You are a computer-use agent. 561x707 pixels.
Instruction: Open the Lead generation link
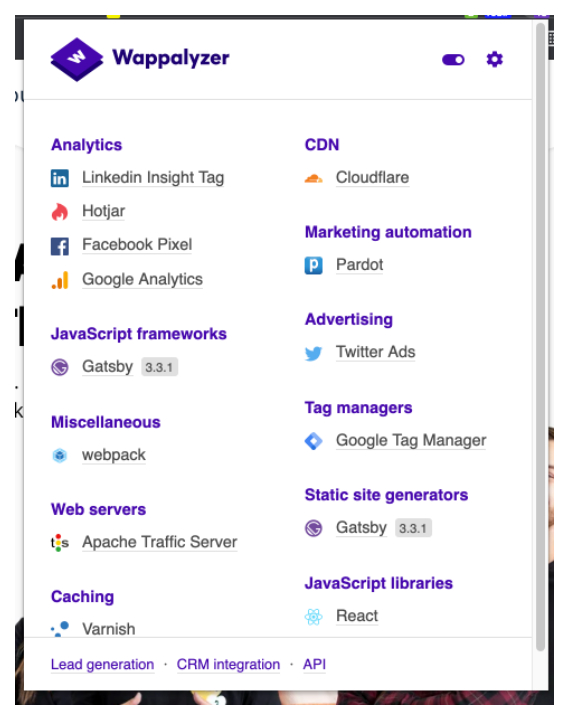coord(102,664)
